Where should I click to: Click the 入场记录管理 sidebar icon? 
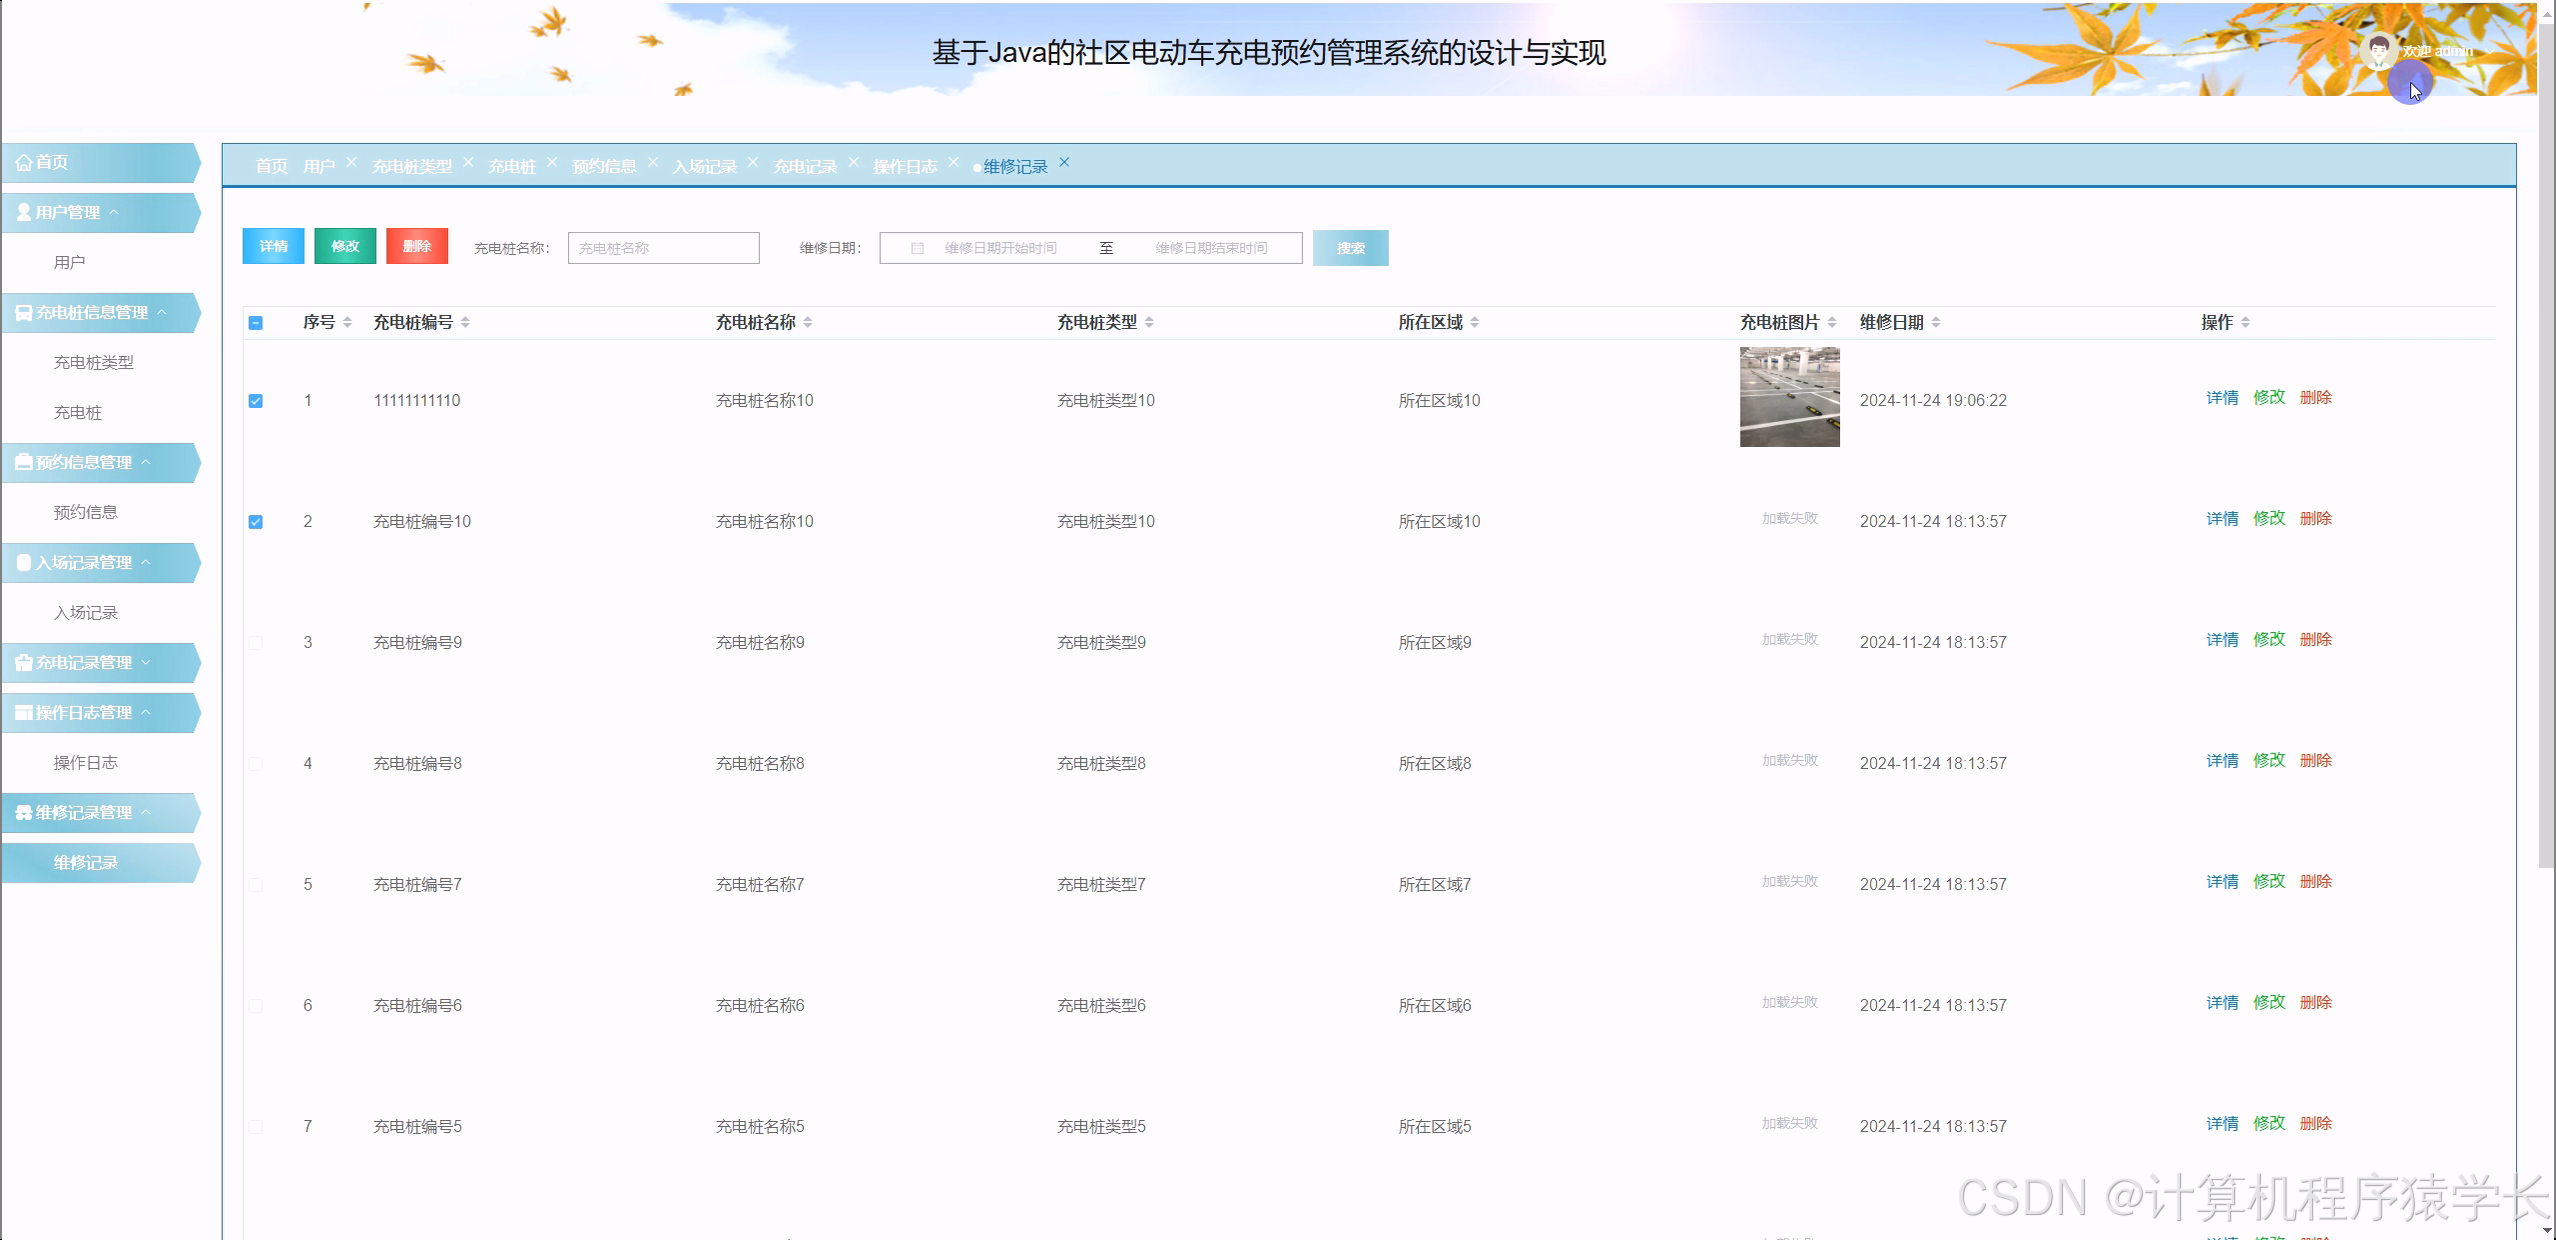[x=22, y=562]
